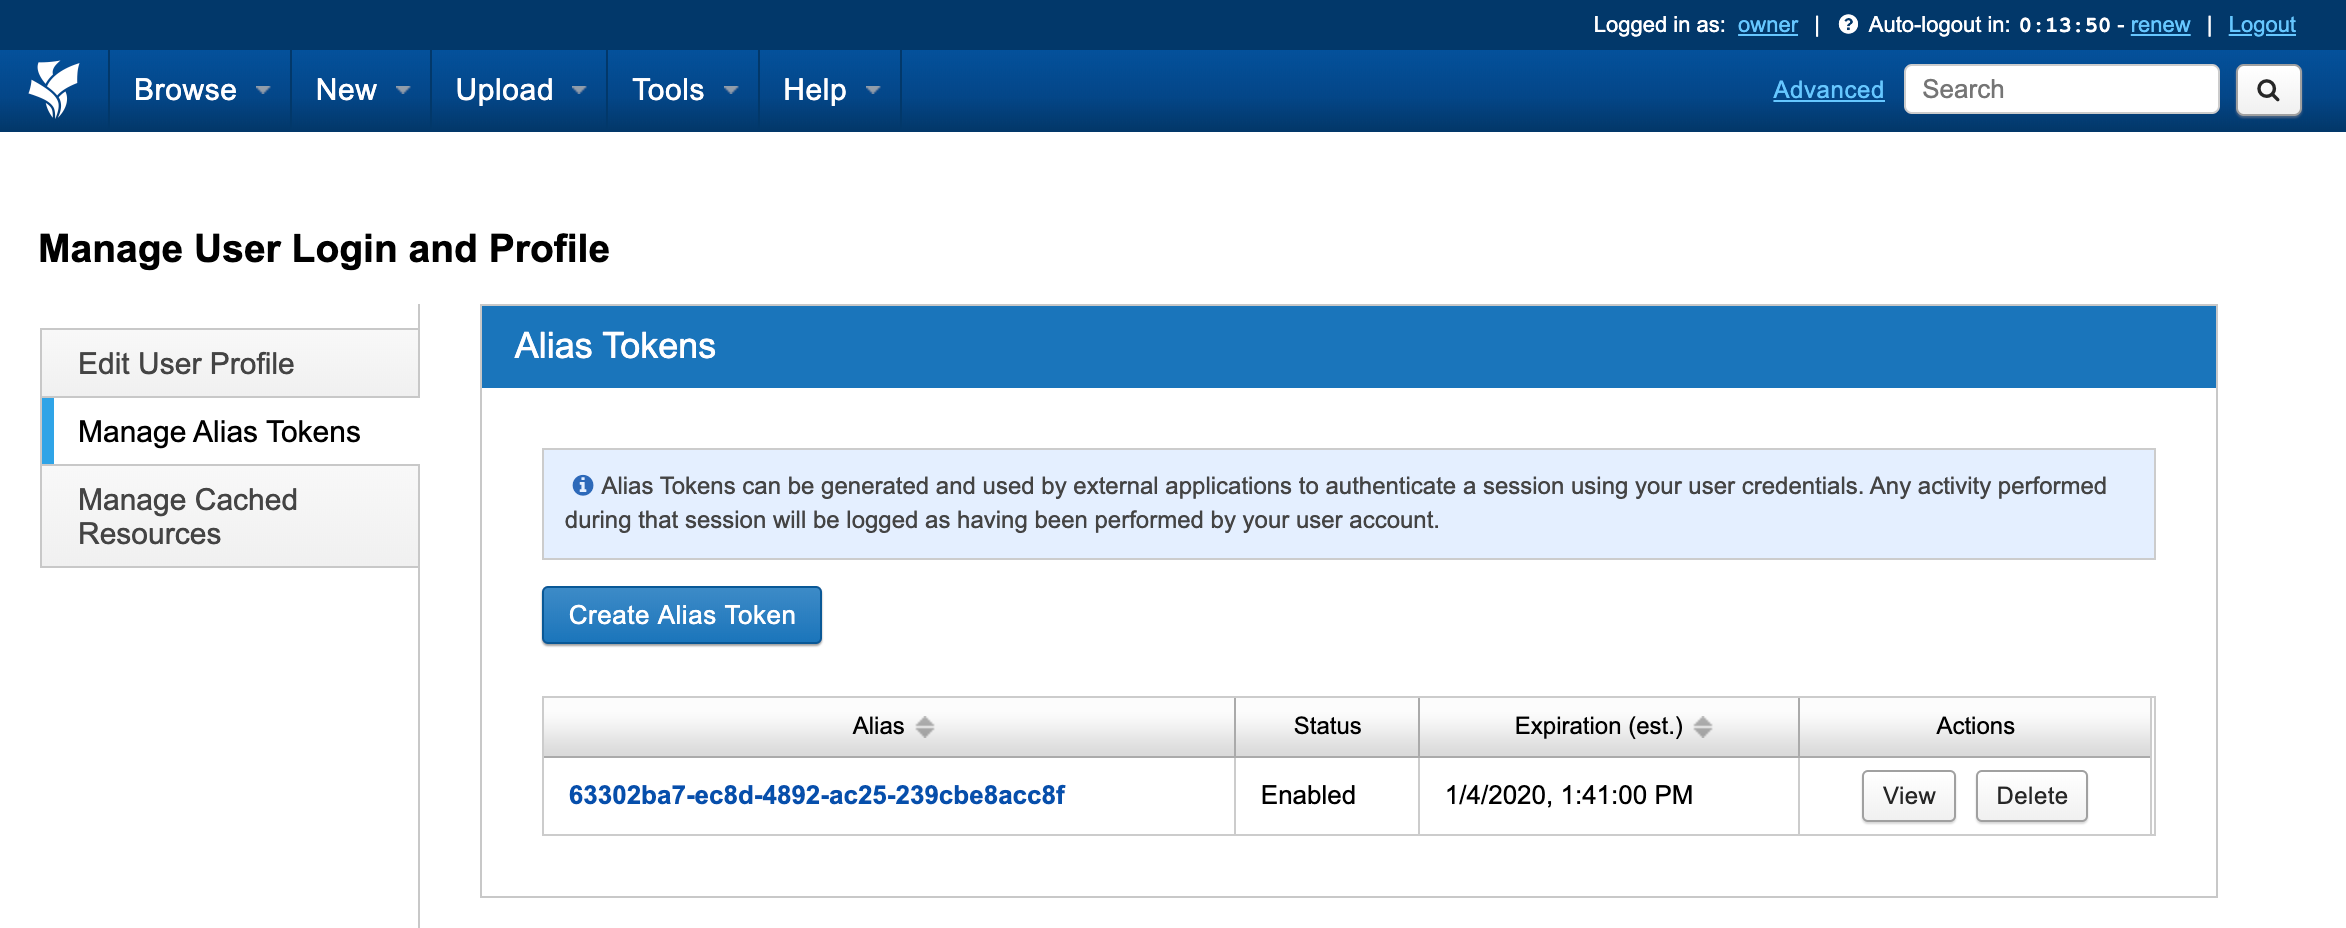Click the renew session link
This screenshot has width=2346, height=928.
click(2160, 25)
